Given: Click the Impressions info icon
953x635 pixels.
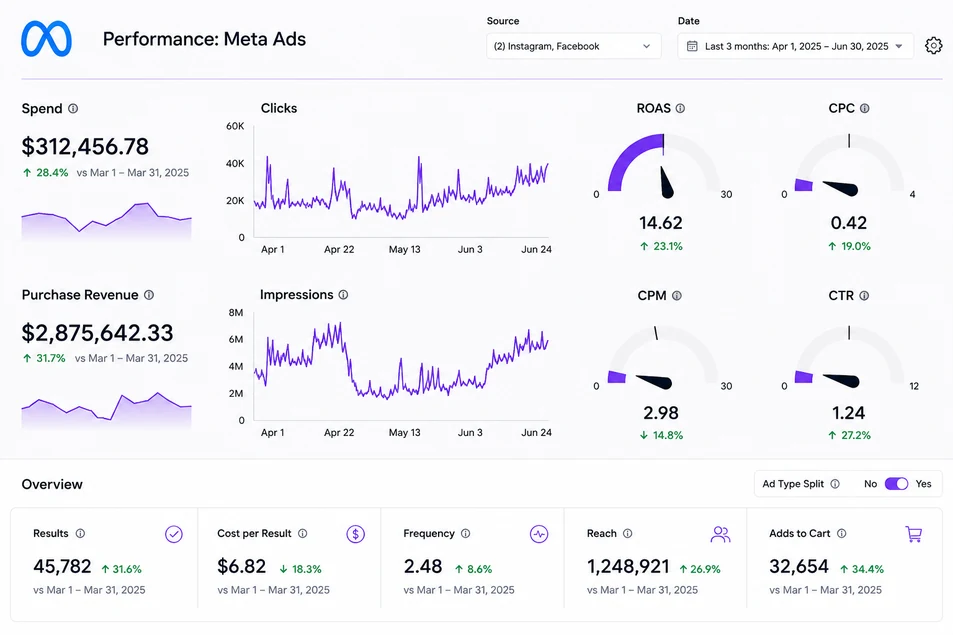Looking at the screenshot, I should coord(343,295).
